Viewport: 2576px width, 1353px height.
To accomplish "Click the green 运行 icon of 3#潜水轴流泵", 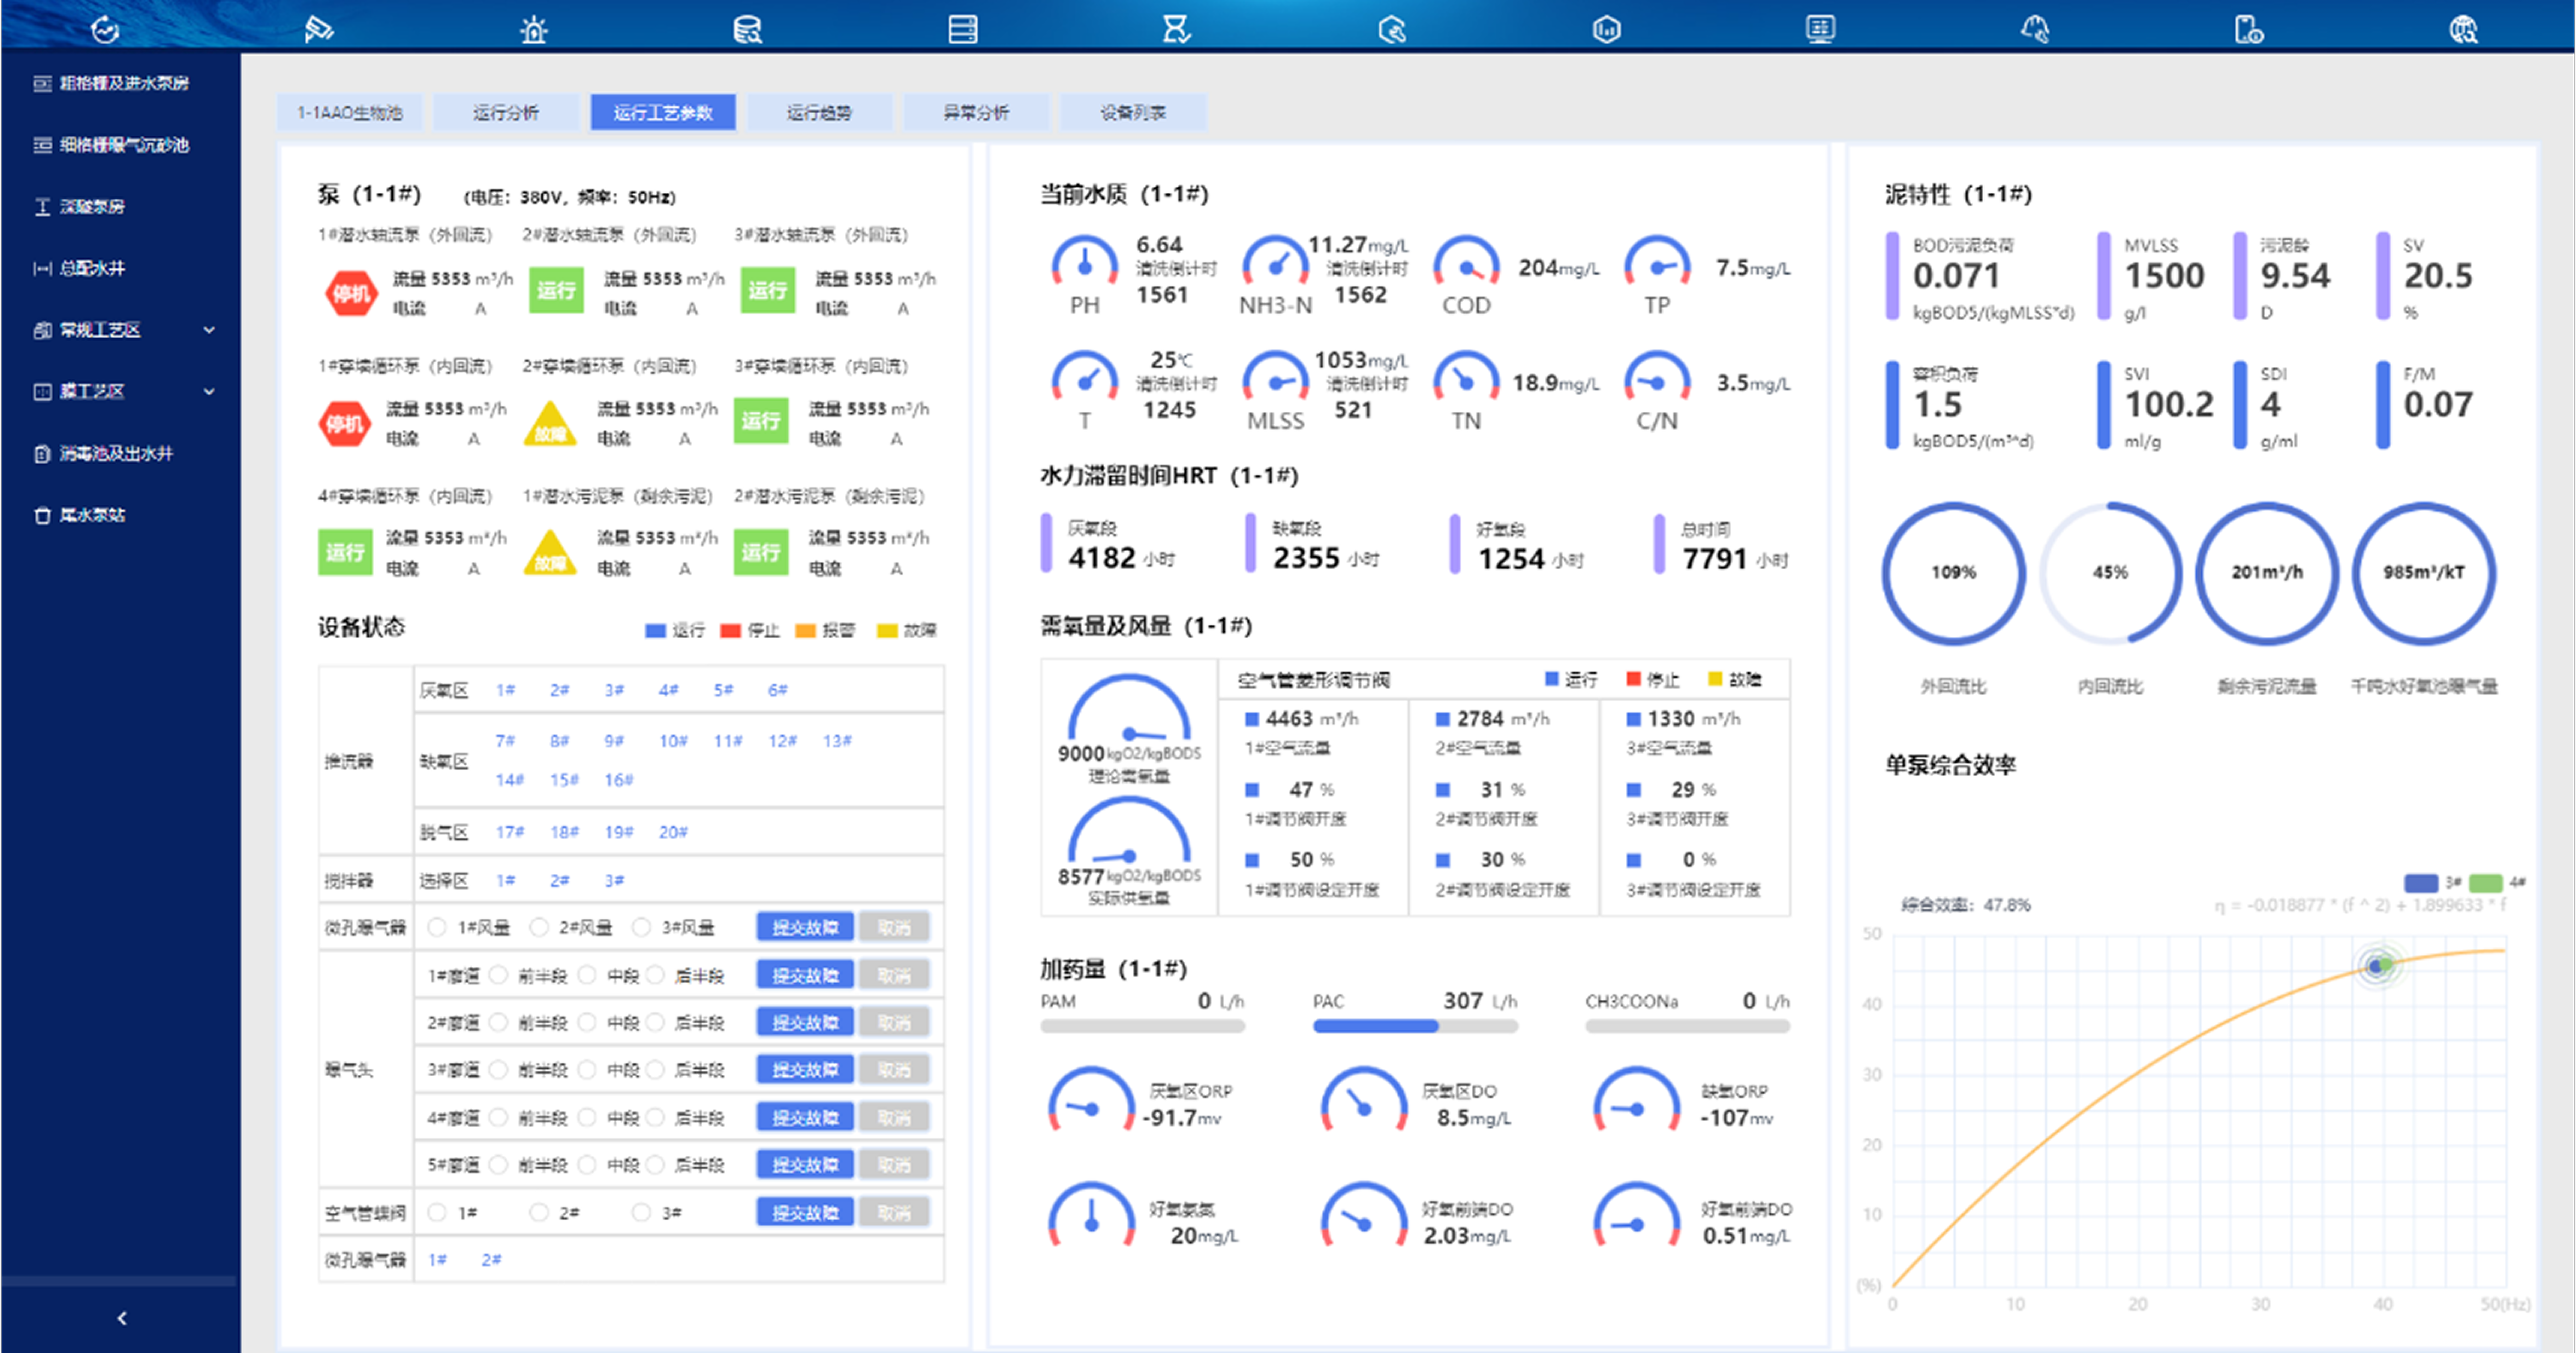I will pyautogui.click(x=767, y=291).
